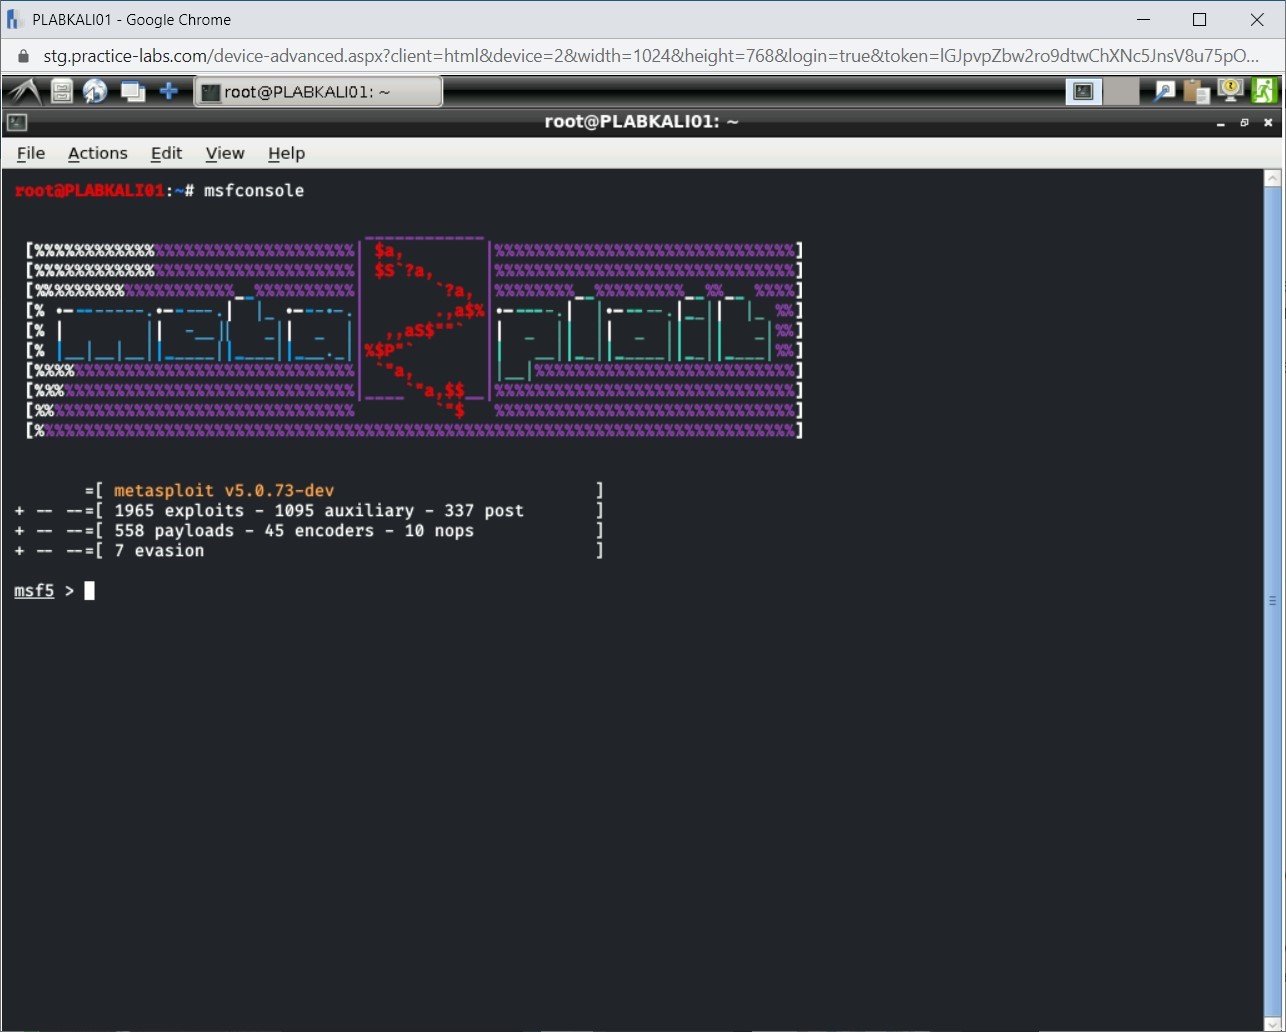Screen dimensions: 1286x1032
Task: Select root@PLABKALI01 taskbar window button
Action: tap(317, 92)
